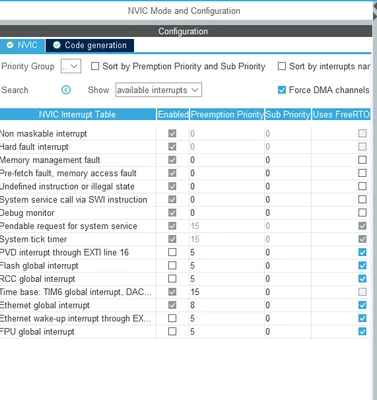Click the NVIC Interrupt Table column header

tap(77, 114)
